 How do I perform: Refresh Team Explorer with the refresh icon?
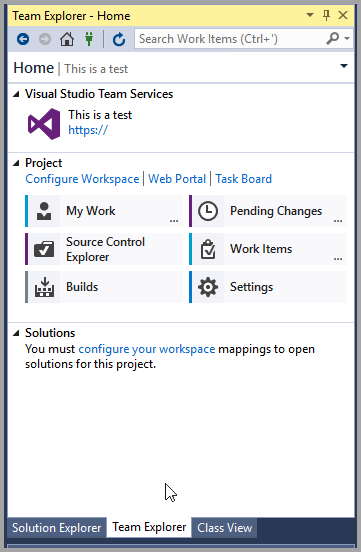pyautogui.click(x=119, y=39)
